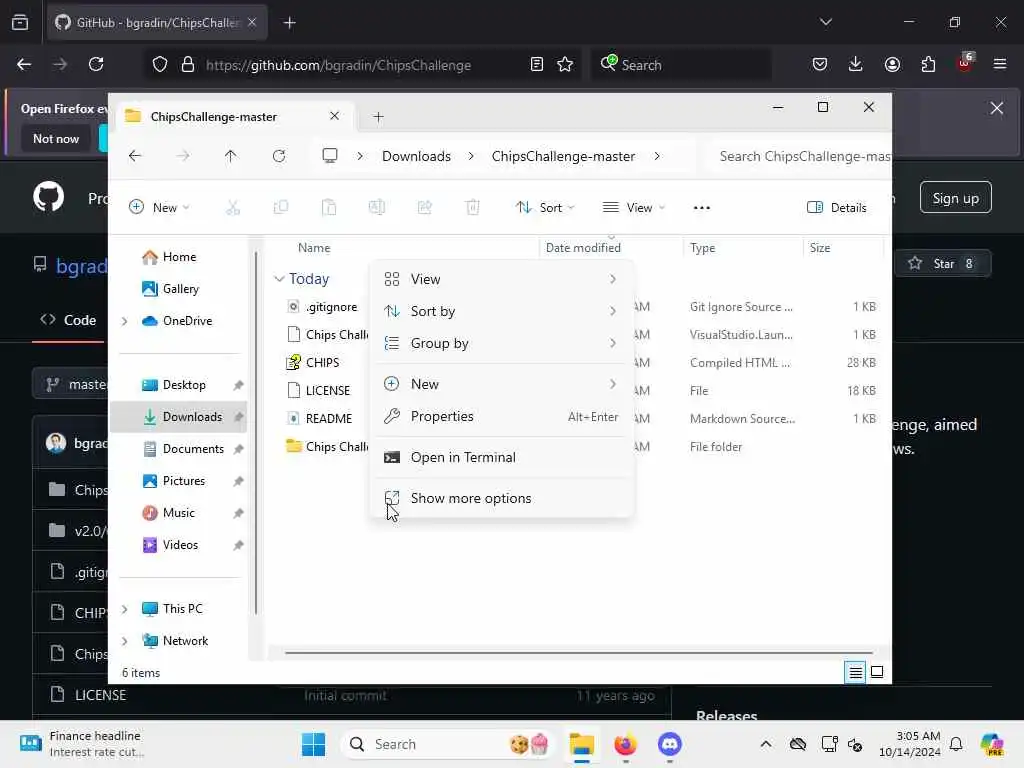The image size is (1024, 768).
Task: Choose Properties from the context menu
Action: [501, 417]
